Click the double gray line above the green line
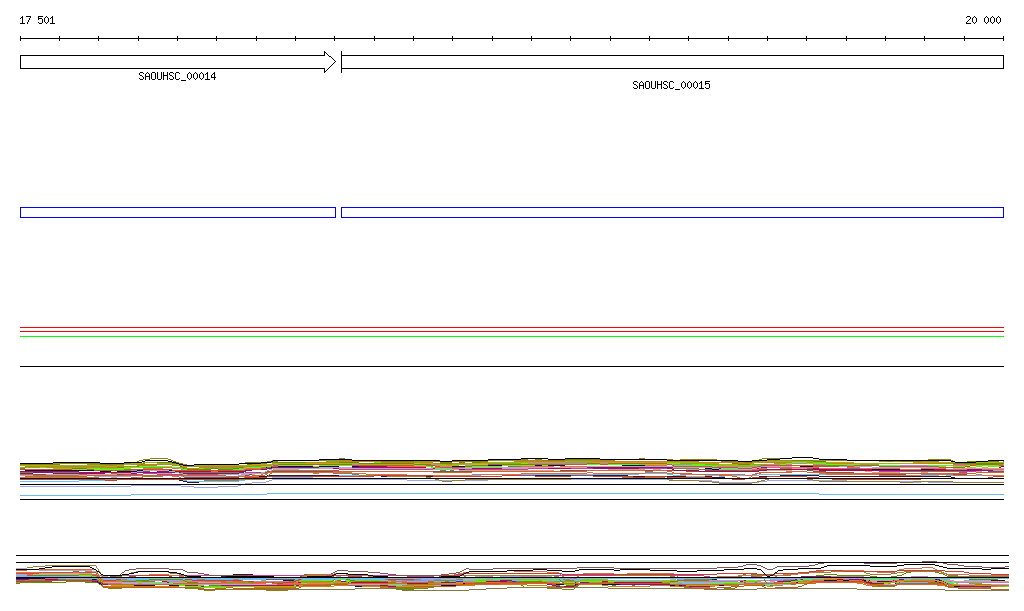Viewport: 1024px width, 611px height. [x=512, y=329]
